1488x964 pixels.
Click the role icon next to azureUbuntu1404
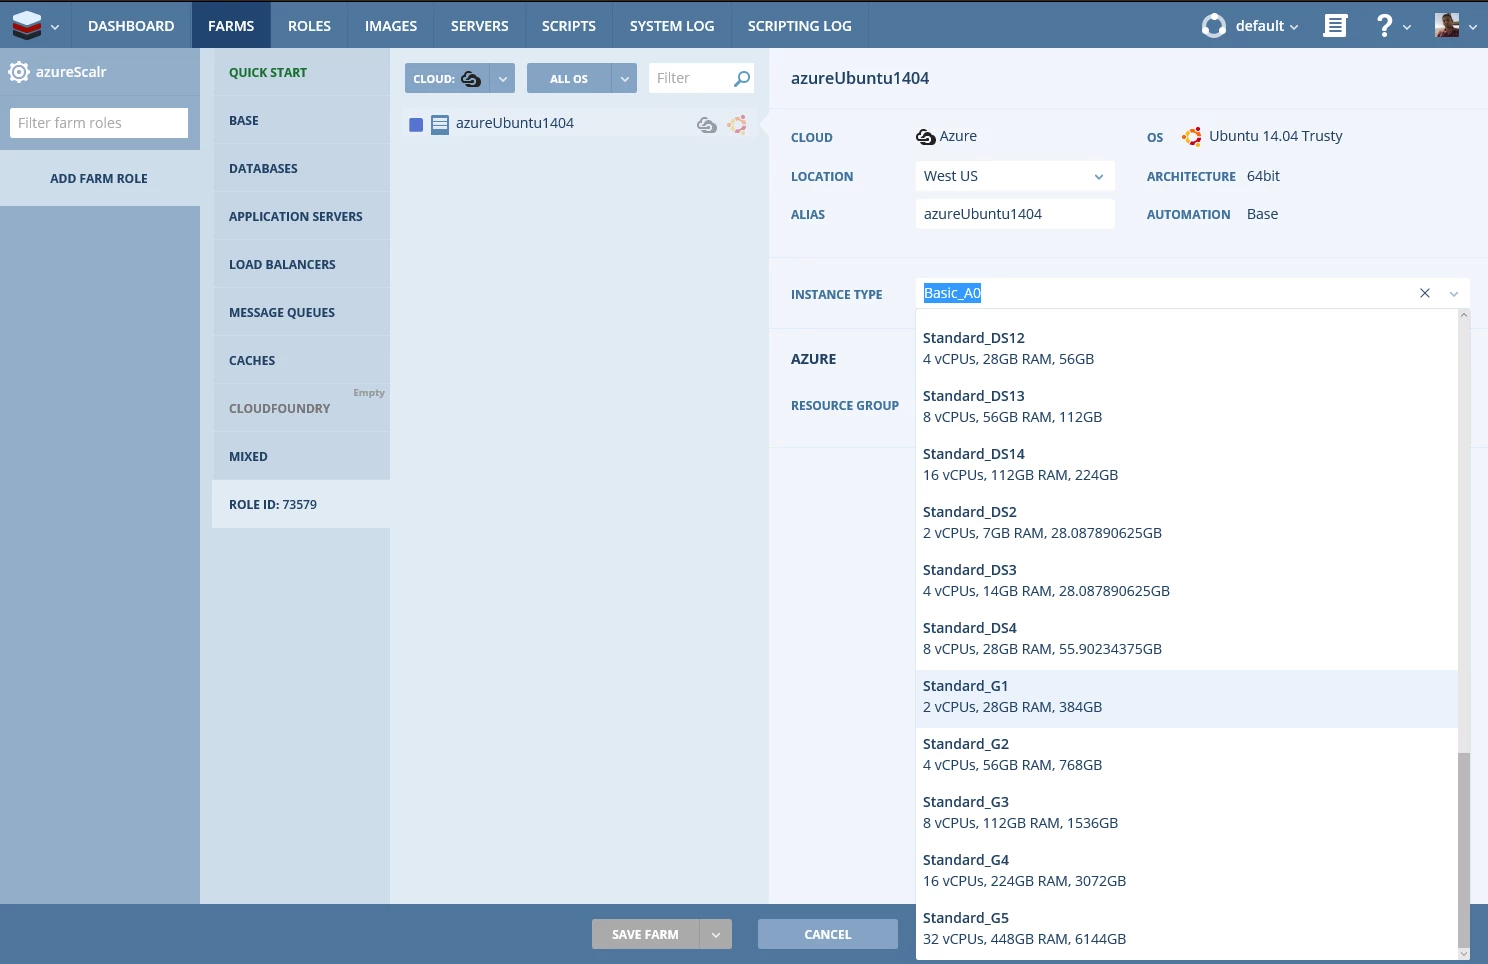440,125
